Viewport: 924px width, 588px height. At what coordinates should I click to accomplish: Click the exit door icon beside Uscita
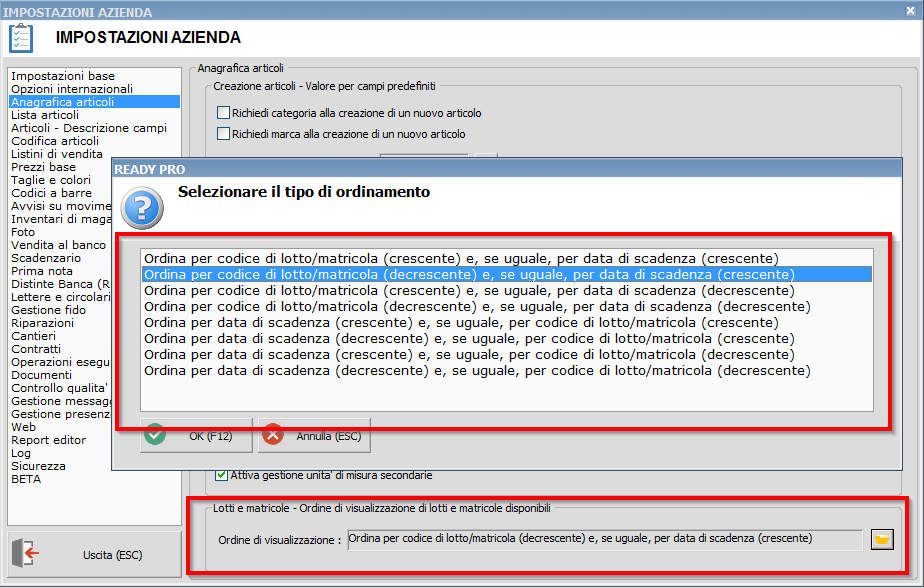25,554
